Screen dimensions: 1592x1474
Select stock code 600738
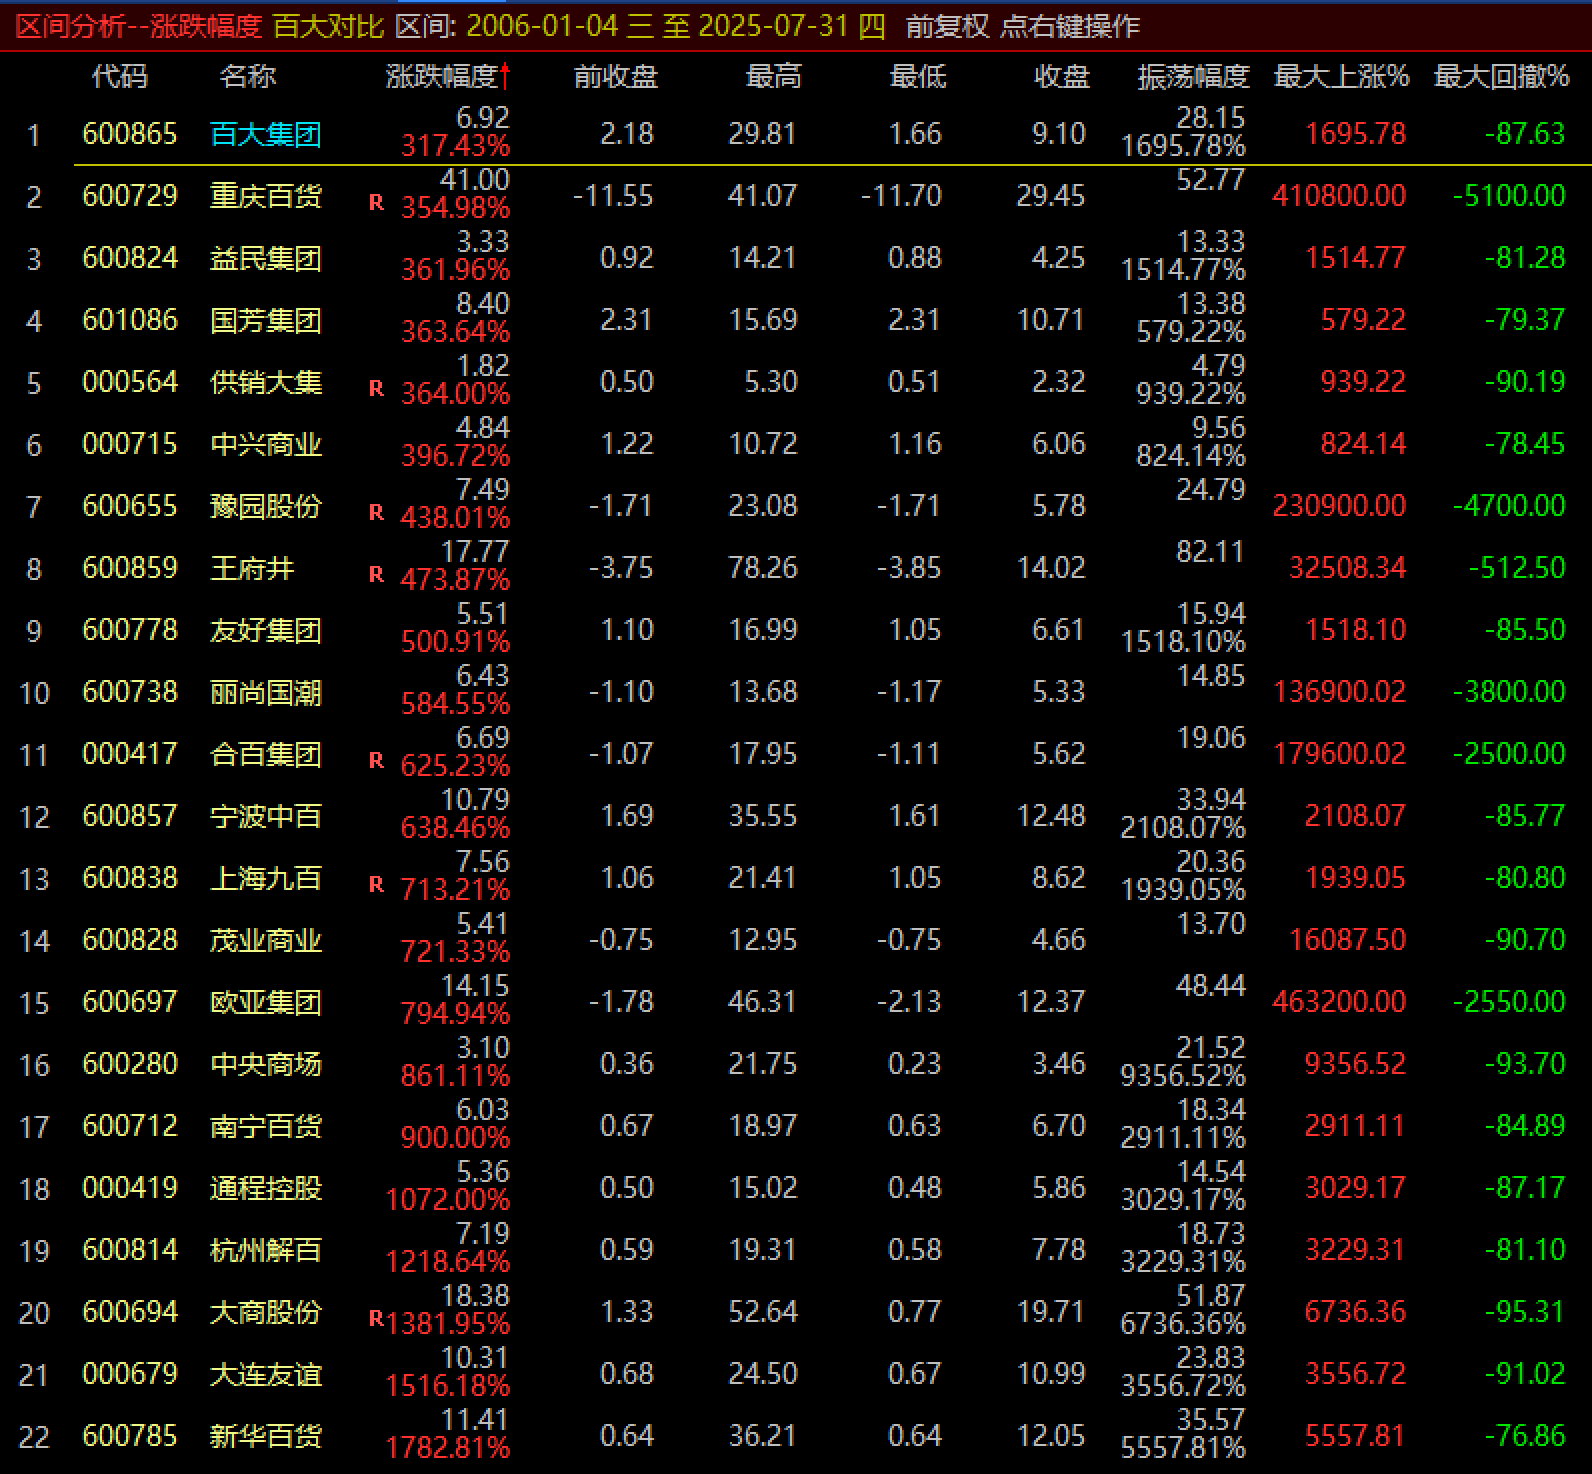pos(130,692)
